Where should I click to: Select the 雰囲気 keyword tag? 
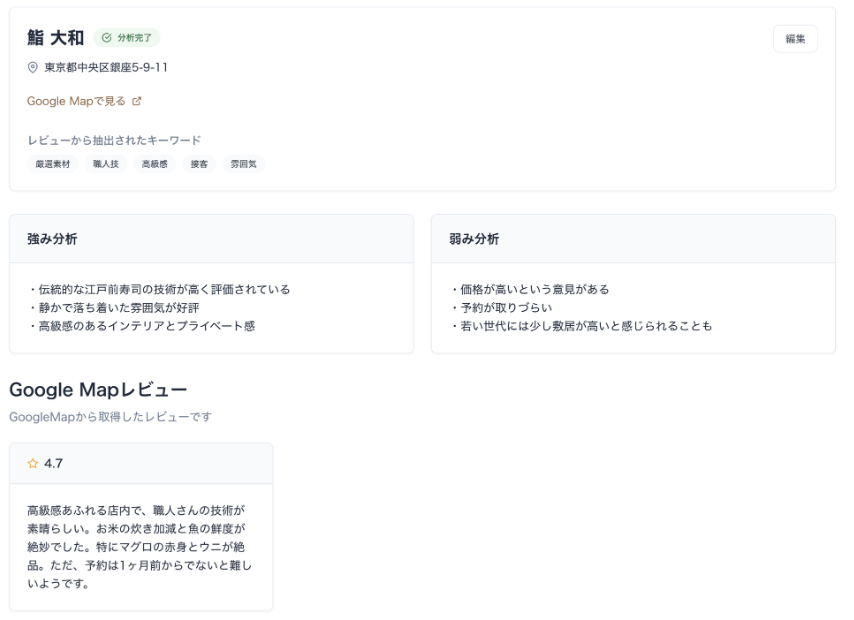pyautogui.click(x=243, y=164)
